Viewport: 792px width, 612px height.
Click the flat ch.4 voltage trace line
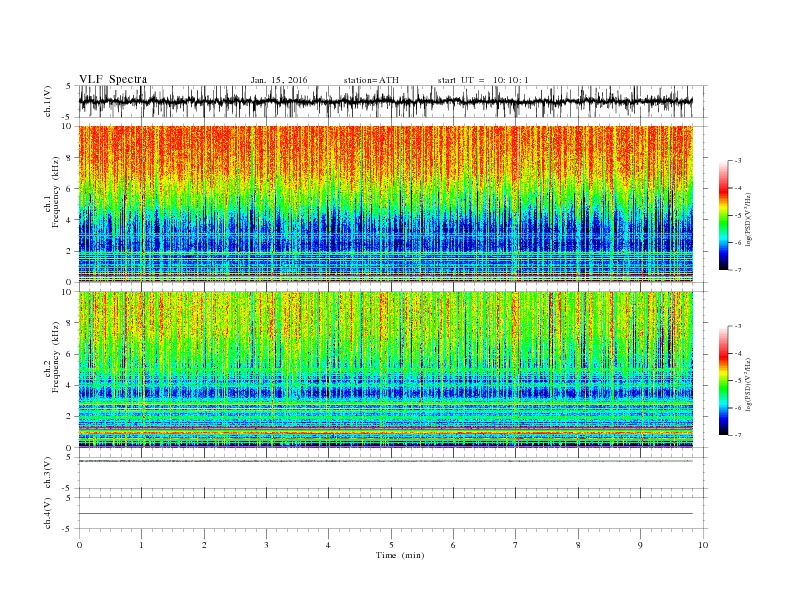385,514
